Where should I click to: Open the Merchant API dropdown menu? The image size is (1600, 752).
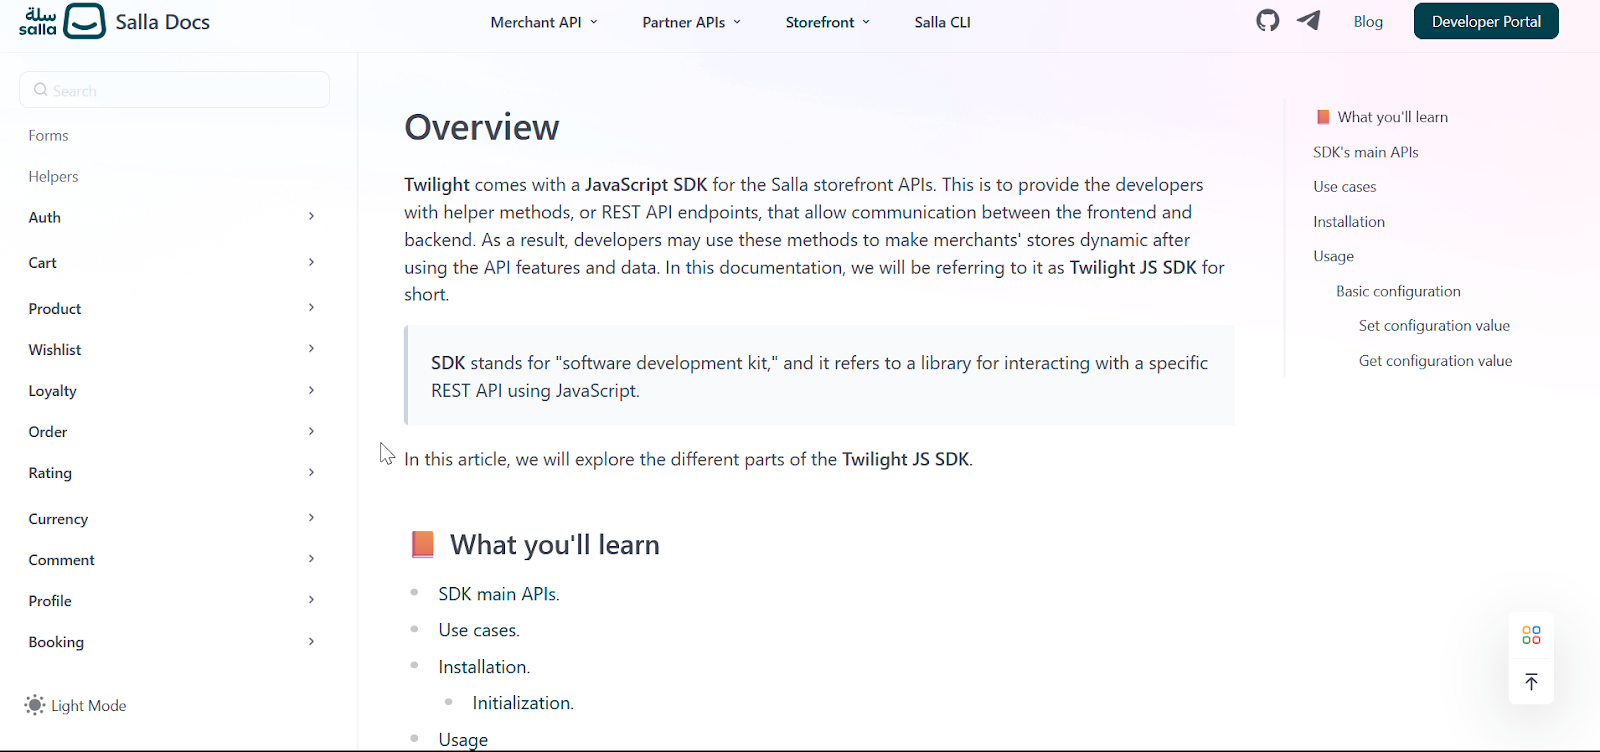544,22
